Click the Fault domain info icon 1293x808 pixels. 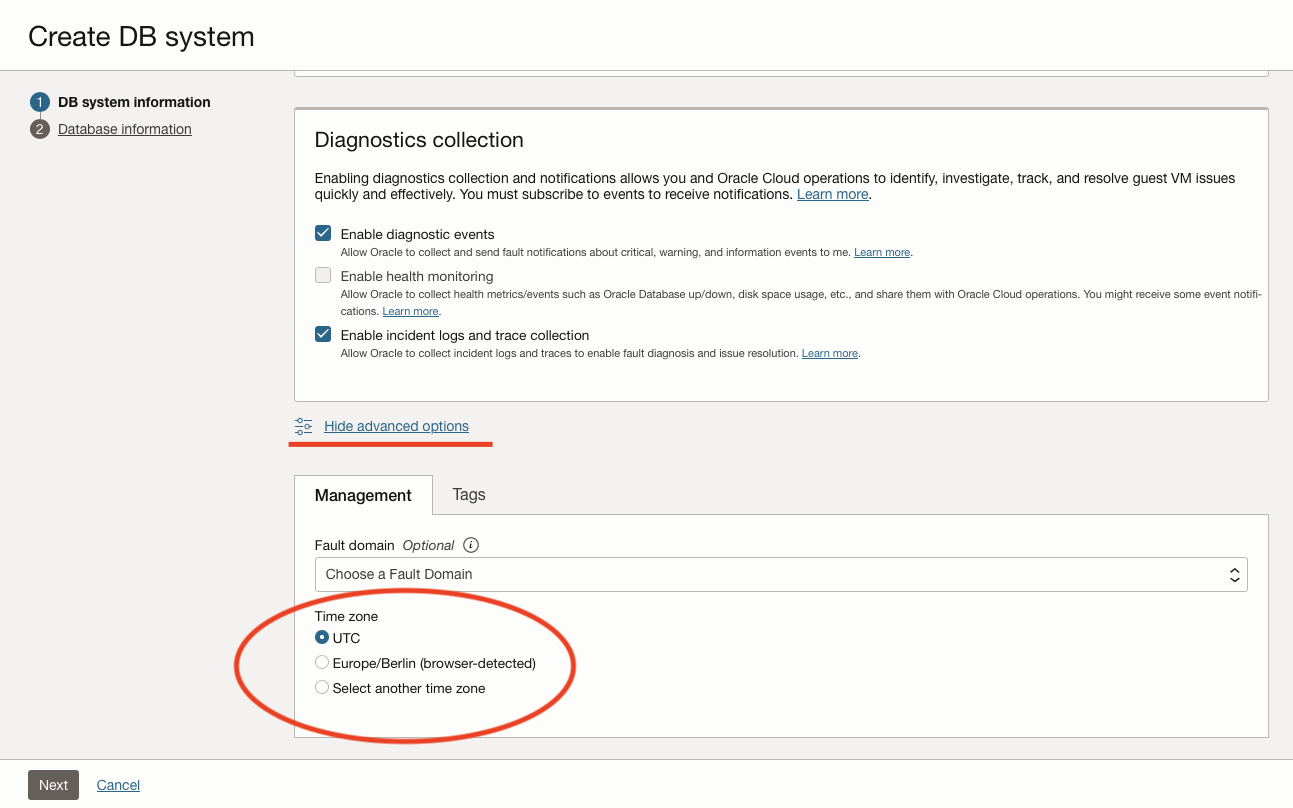(471, 545)
